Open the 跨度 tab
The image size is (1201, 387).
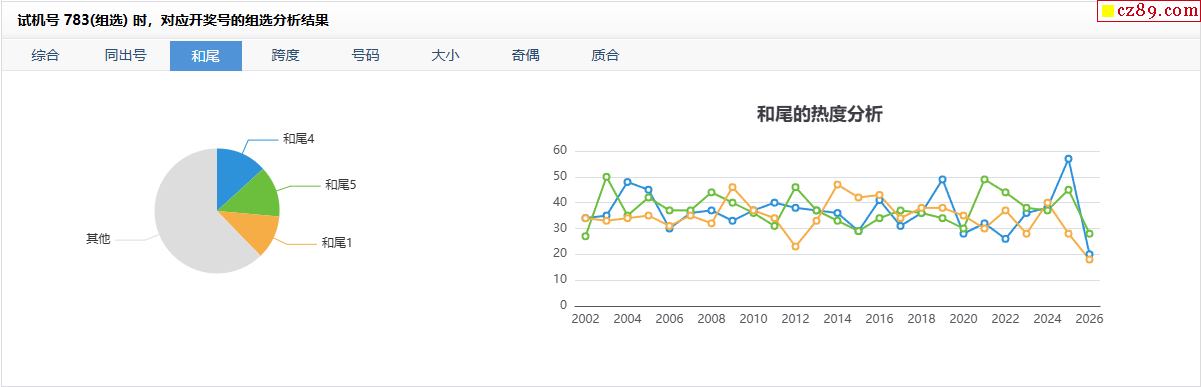click(285, 56)
